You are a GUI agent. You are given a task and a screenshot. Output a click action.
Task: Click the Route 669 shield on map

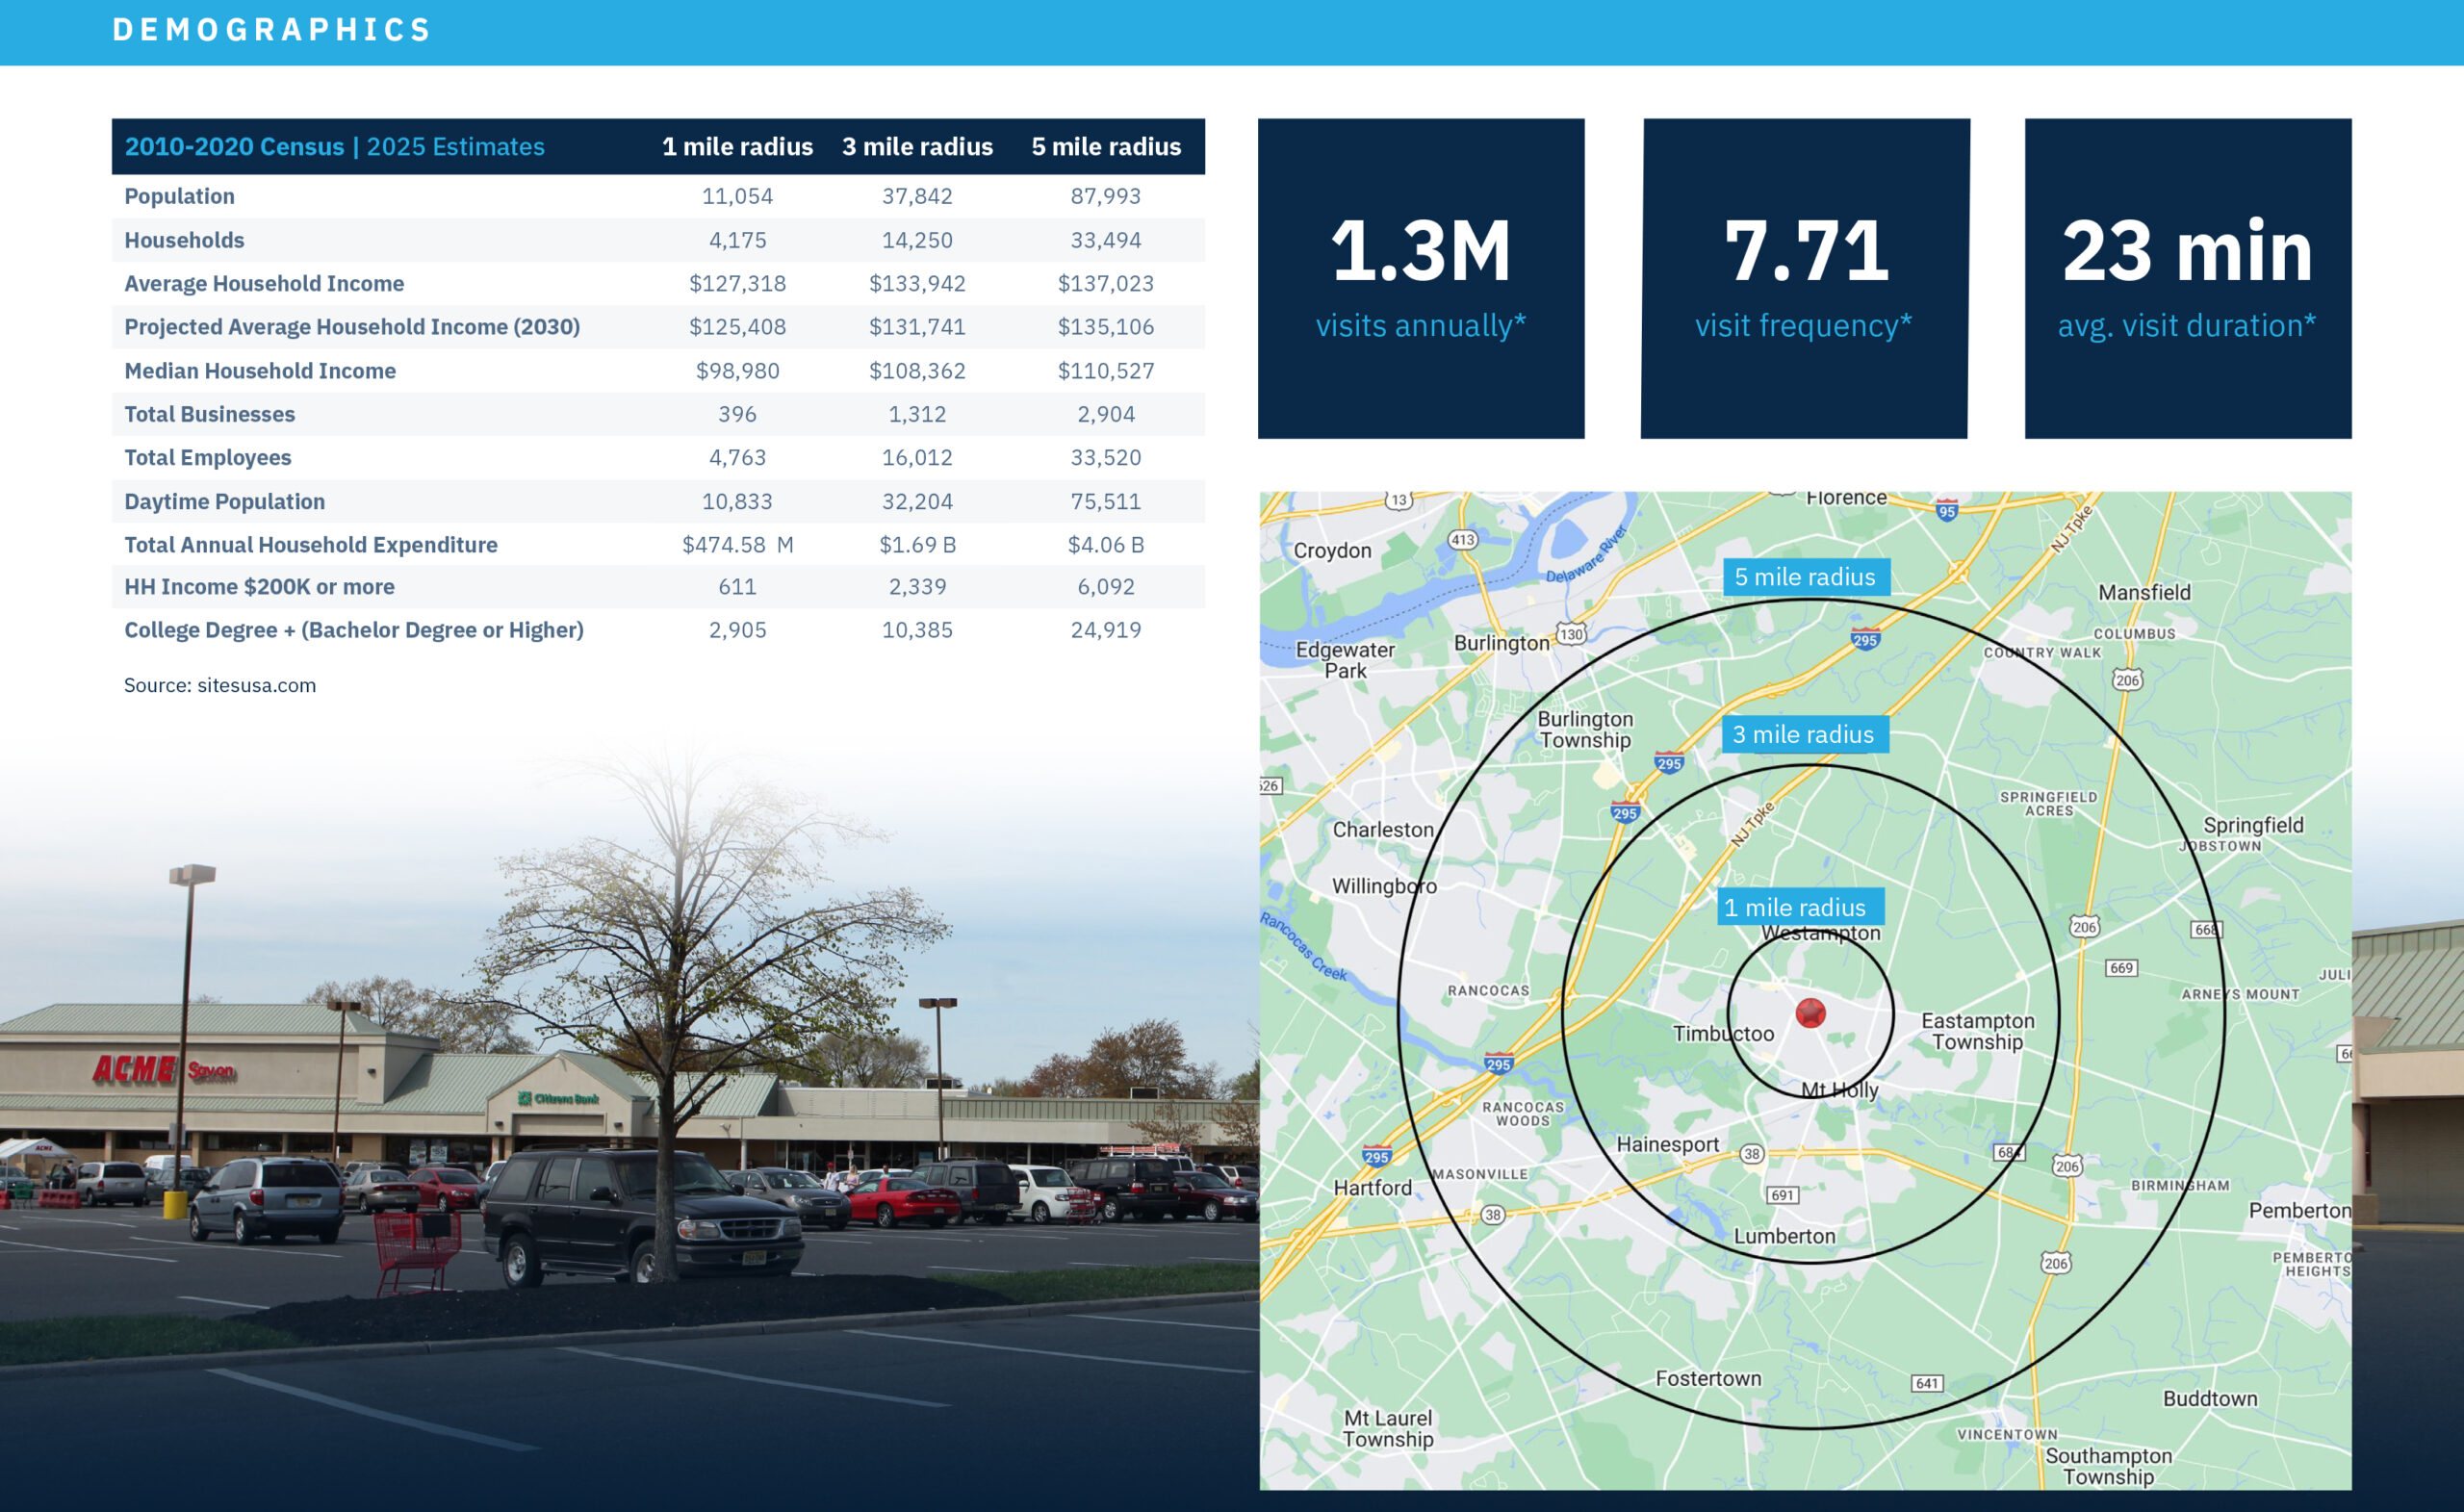[2121, 968]
